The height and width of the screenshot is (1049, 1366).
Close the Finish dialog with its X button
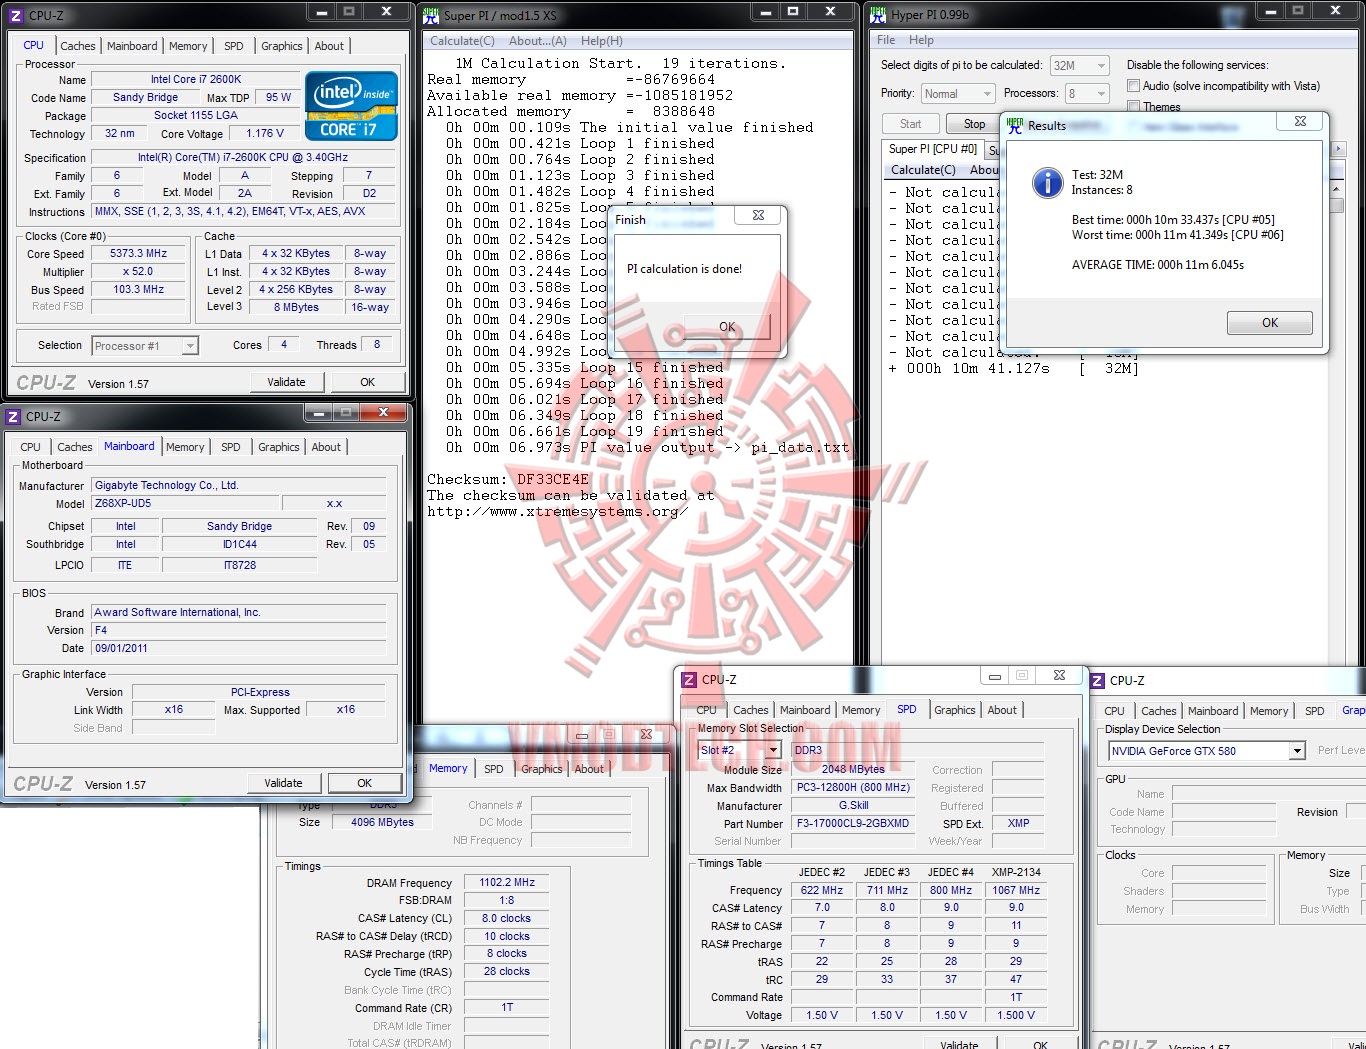click(758, 215)
